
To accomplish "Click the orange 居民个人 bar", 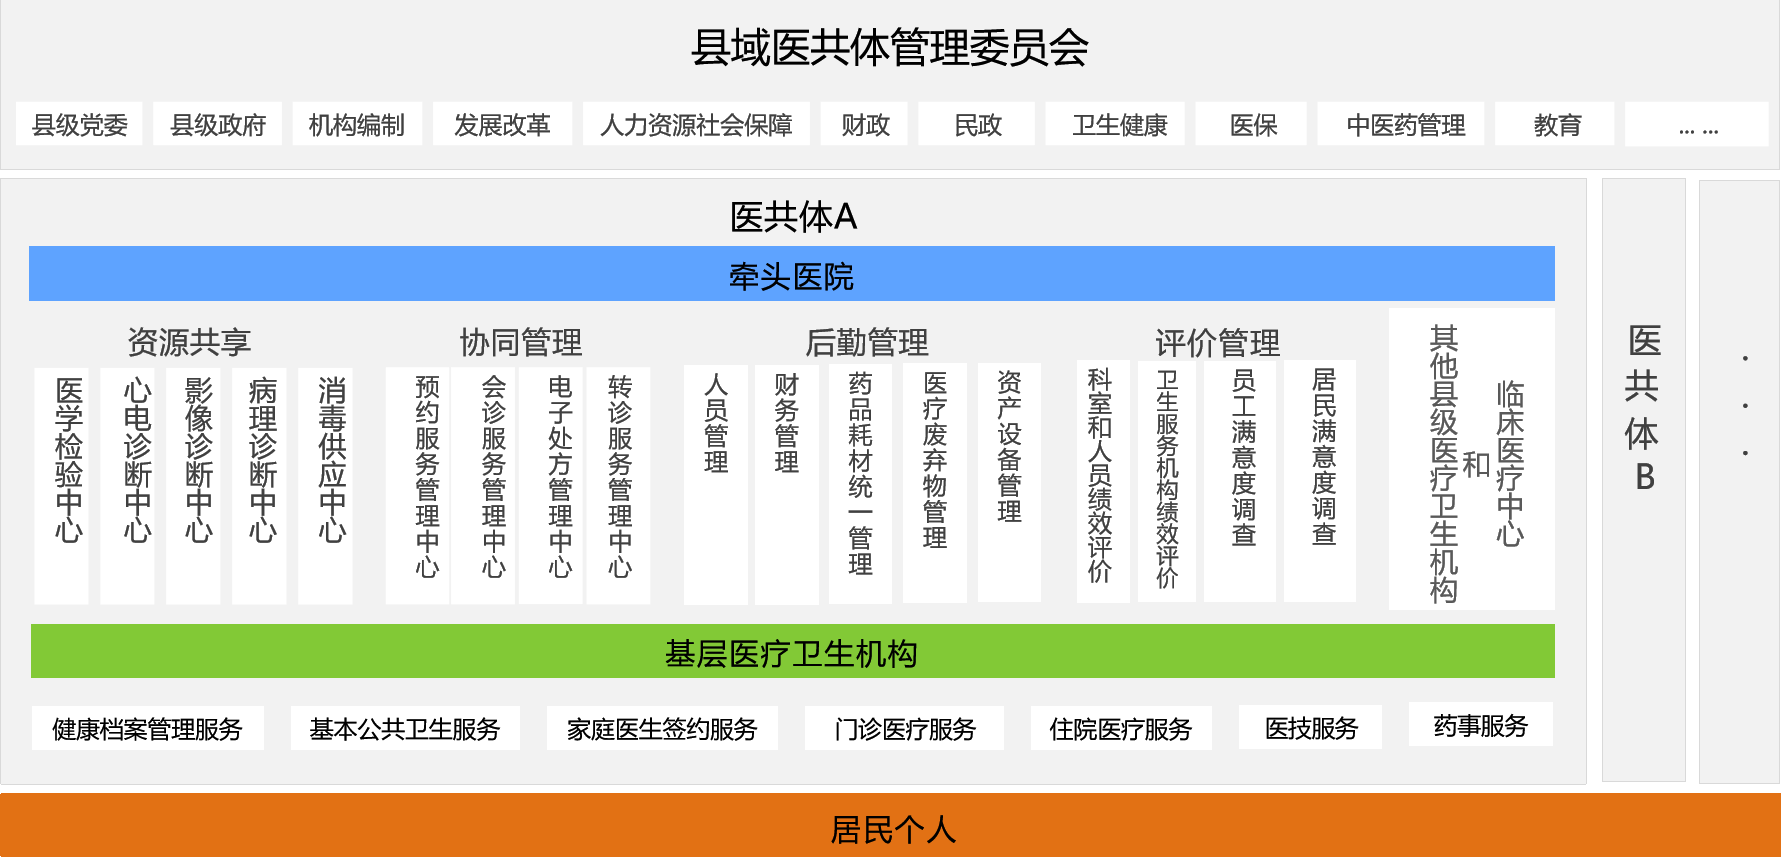I will pos(890,828).
